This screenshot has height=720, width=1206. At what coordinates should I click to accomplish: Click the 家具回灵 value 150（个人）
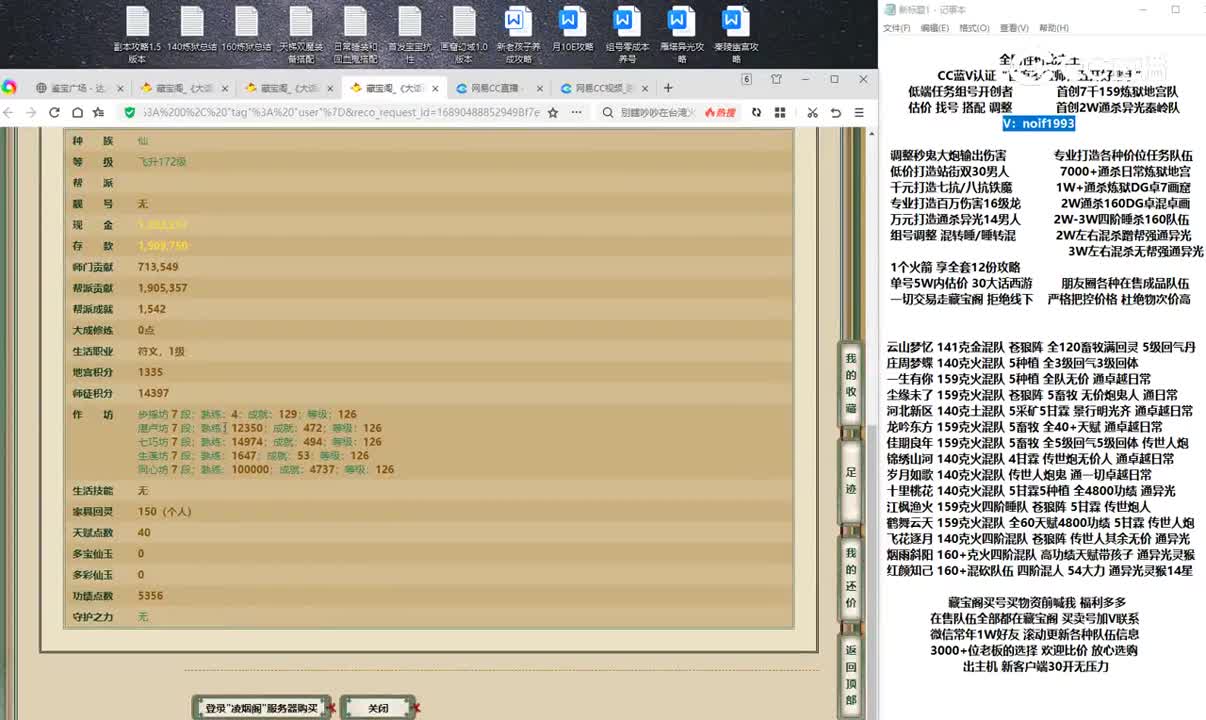click(x=164, y=512)
